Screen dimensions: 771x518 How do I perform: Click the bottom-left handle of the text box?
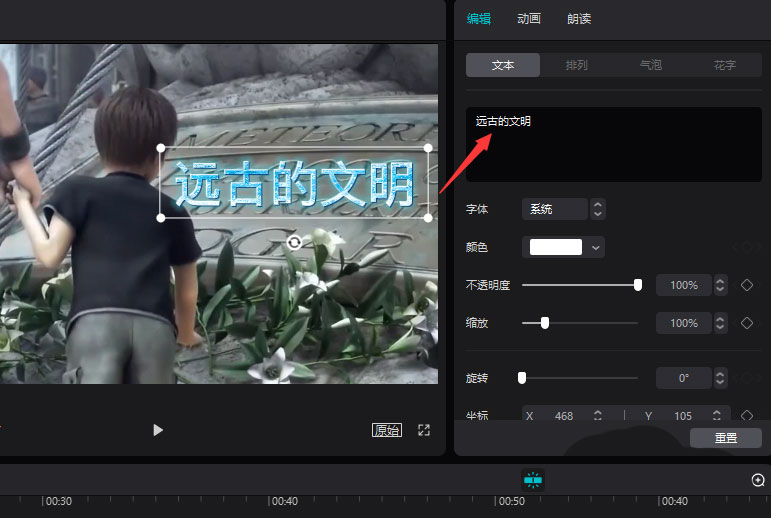tap(161, 217)
